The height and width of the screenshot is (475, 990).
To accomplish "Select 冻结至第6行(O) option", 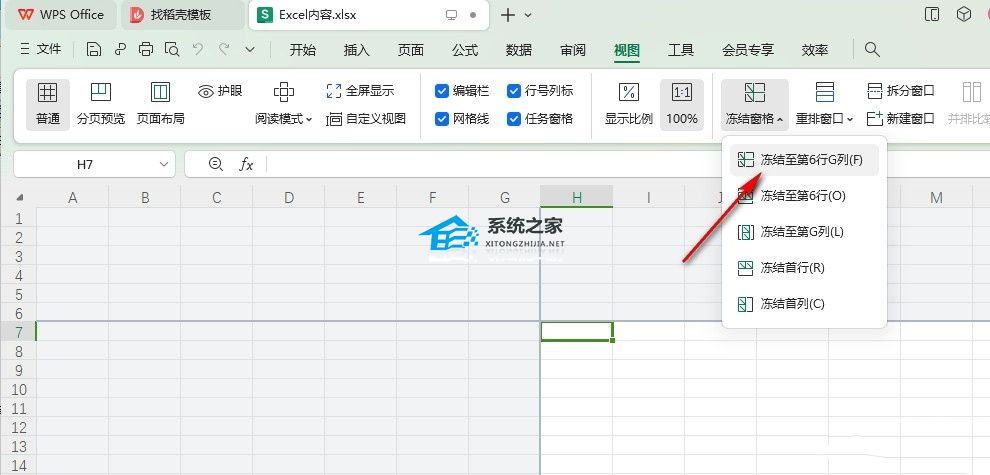I will point(804,196).
